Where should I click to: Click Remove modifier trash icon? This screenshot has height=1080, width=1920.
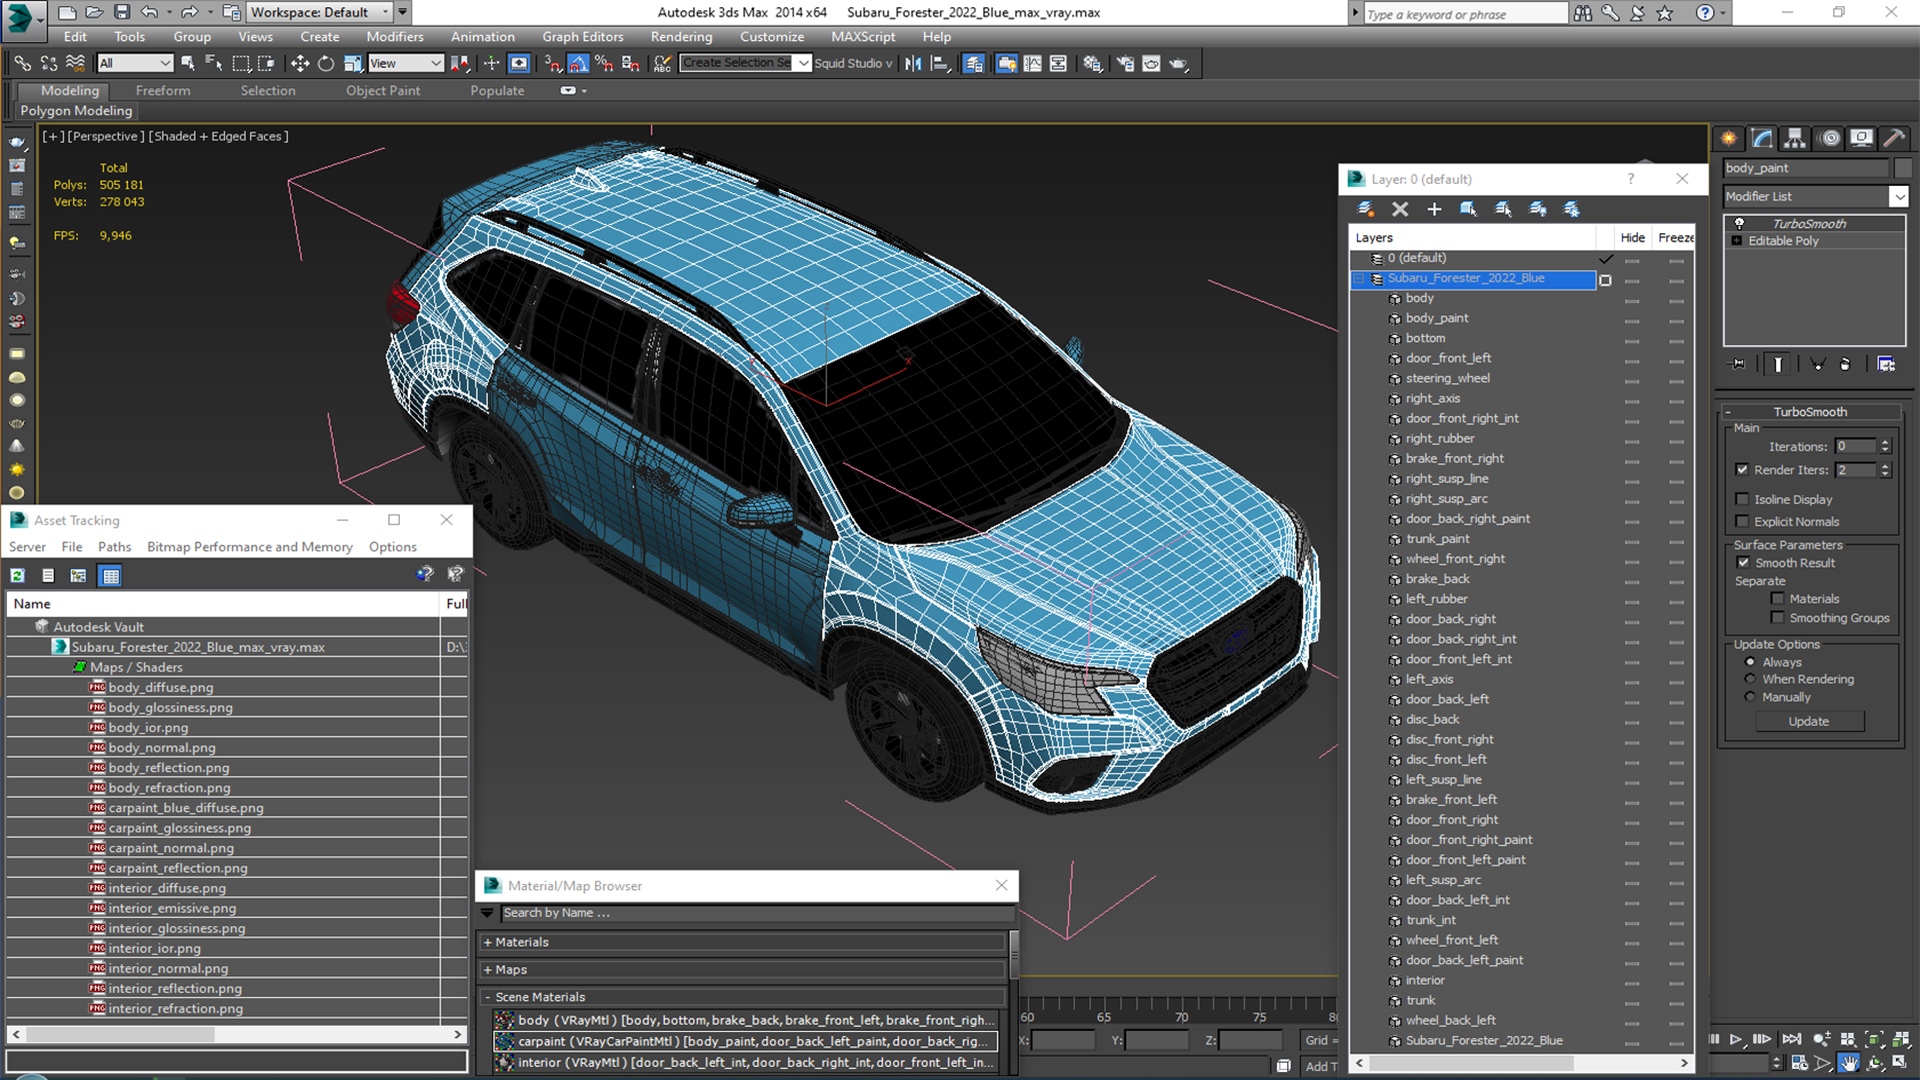[1845, 364]
